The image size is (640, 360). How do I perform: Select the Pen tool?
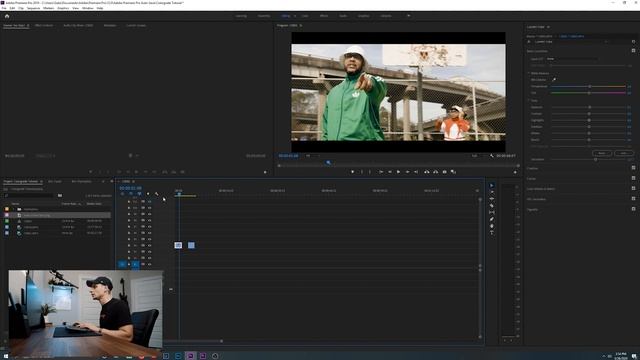pyautogui.click(x=491, y=219)
